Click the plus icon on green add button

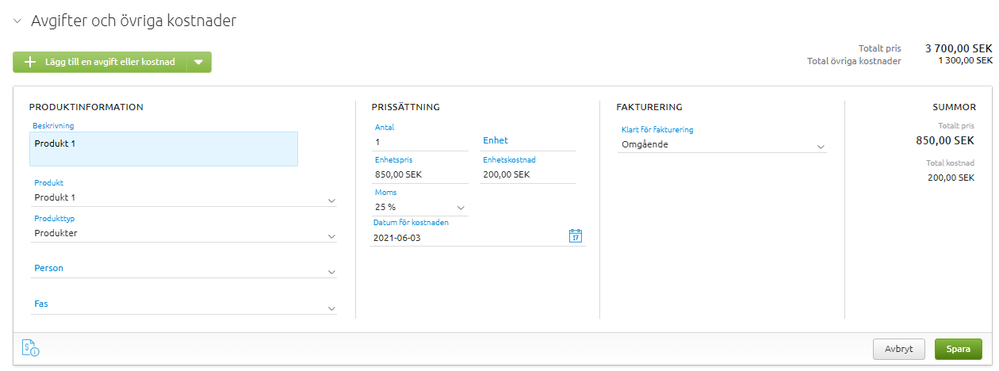[30, 62]
